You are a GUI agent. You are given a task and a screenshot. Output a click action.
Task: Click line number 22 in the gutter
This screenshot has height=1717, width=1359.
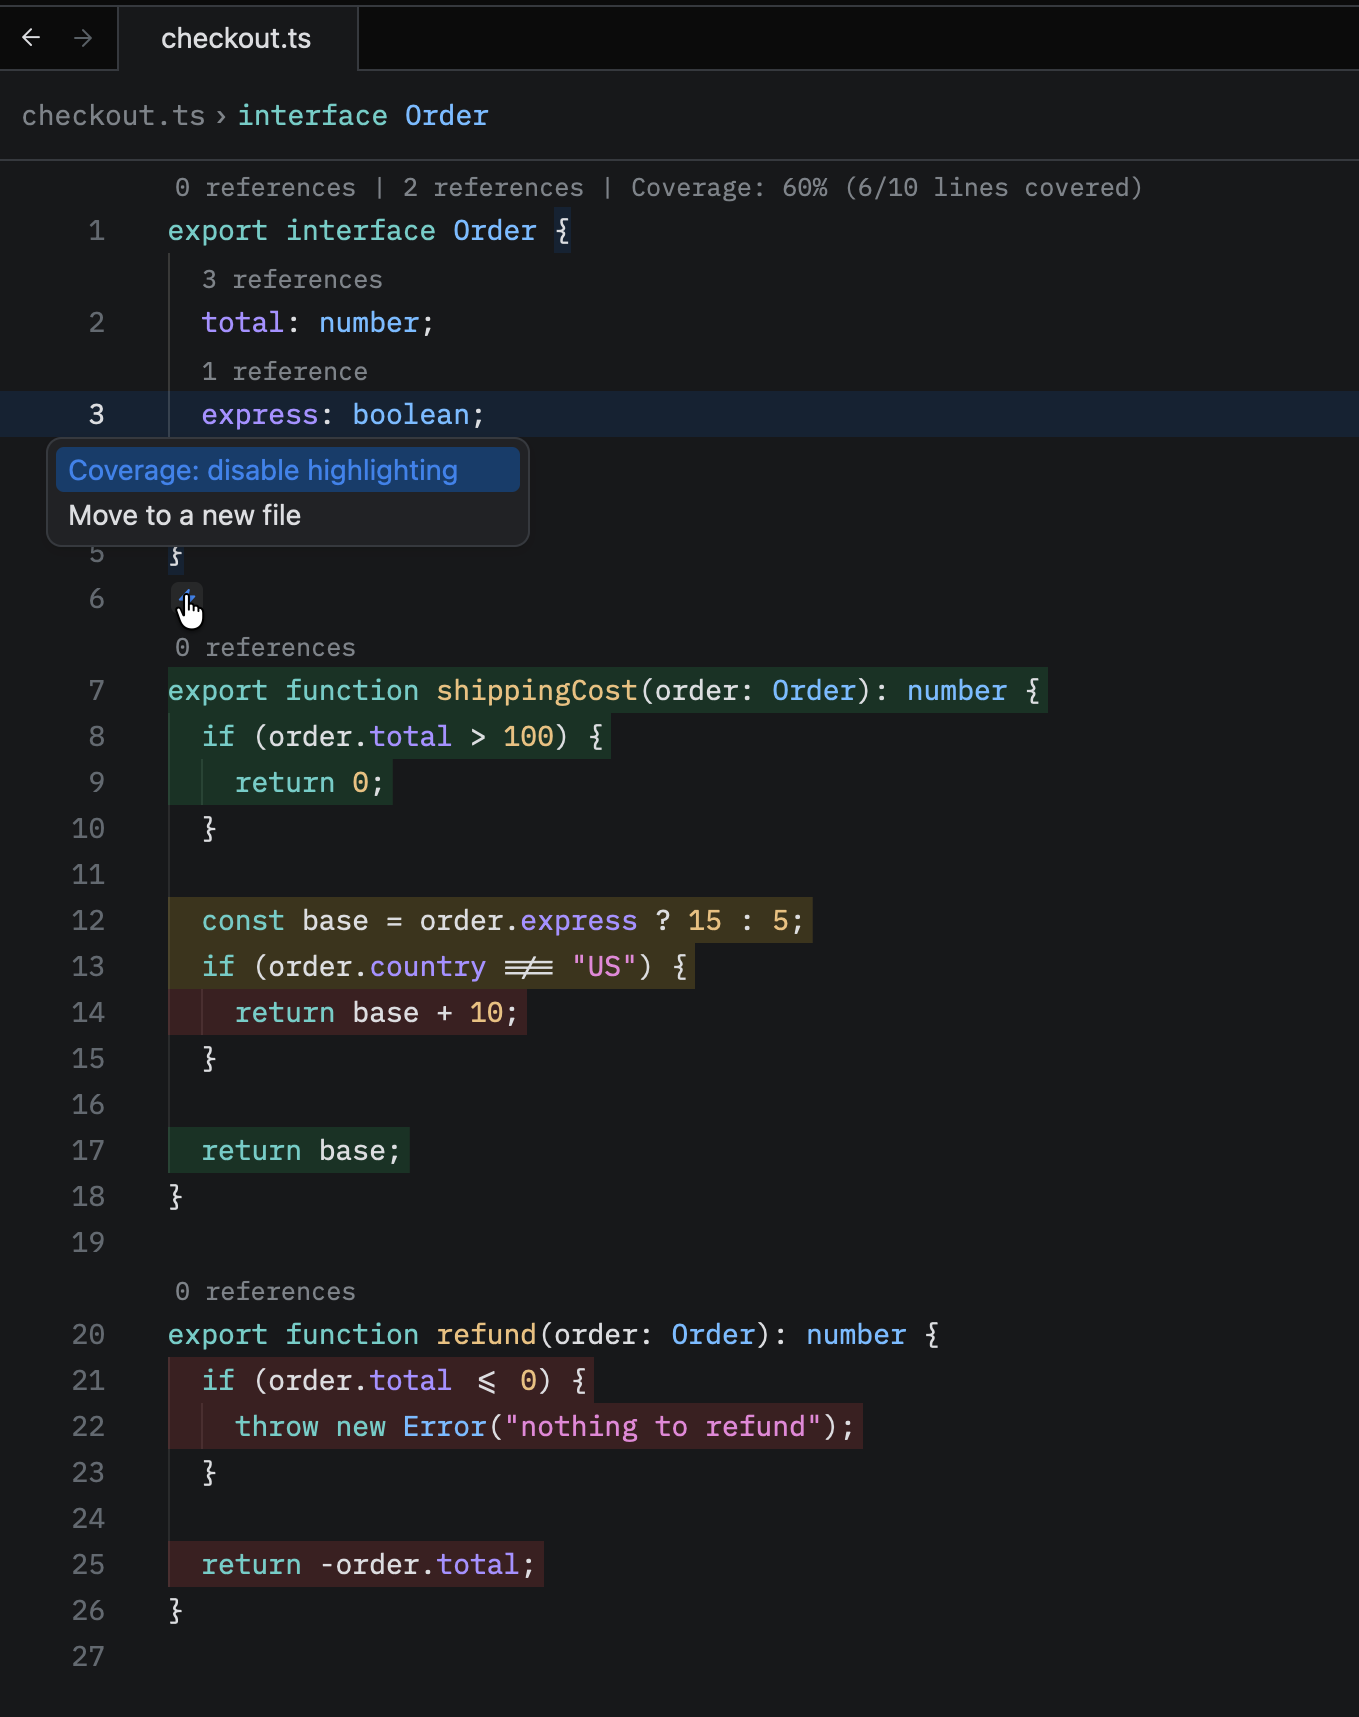coord(88,1427)
